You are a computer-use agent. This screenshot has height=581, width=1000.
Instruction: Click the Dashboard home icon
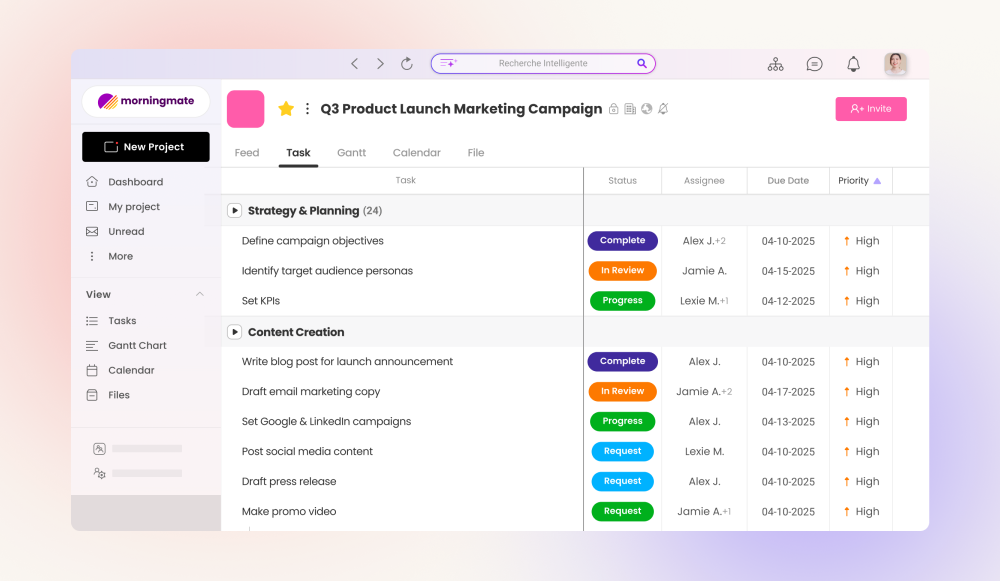click(x=92, y=182)
